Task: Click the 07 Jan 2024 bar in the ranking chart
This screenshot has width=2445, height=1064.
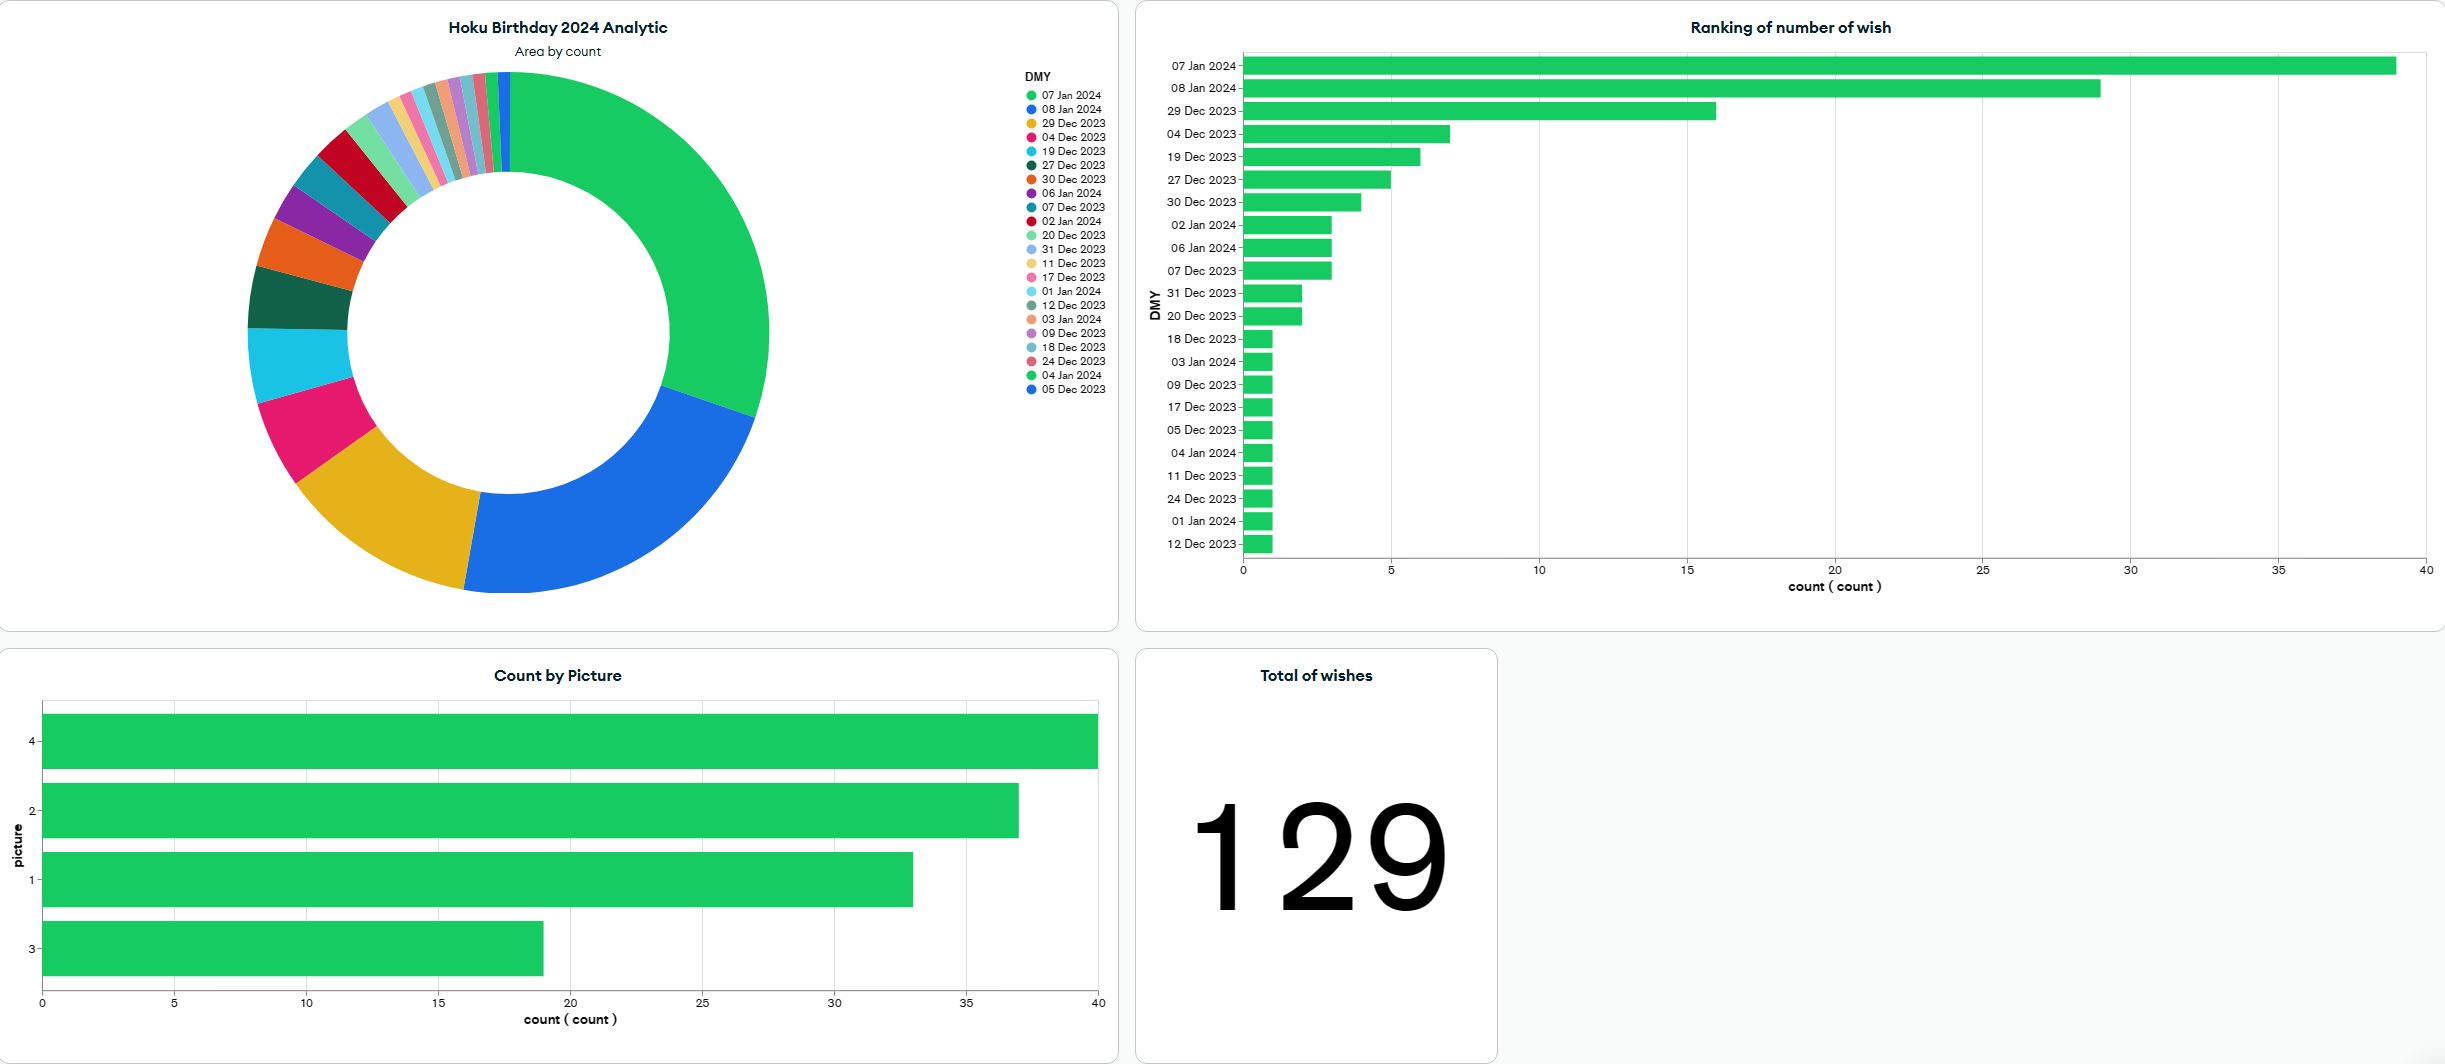Action: pyautogui.click(x=1820, y=65)
